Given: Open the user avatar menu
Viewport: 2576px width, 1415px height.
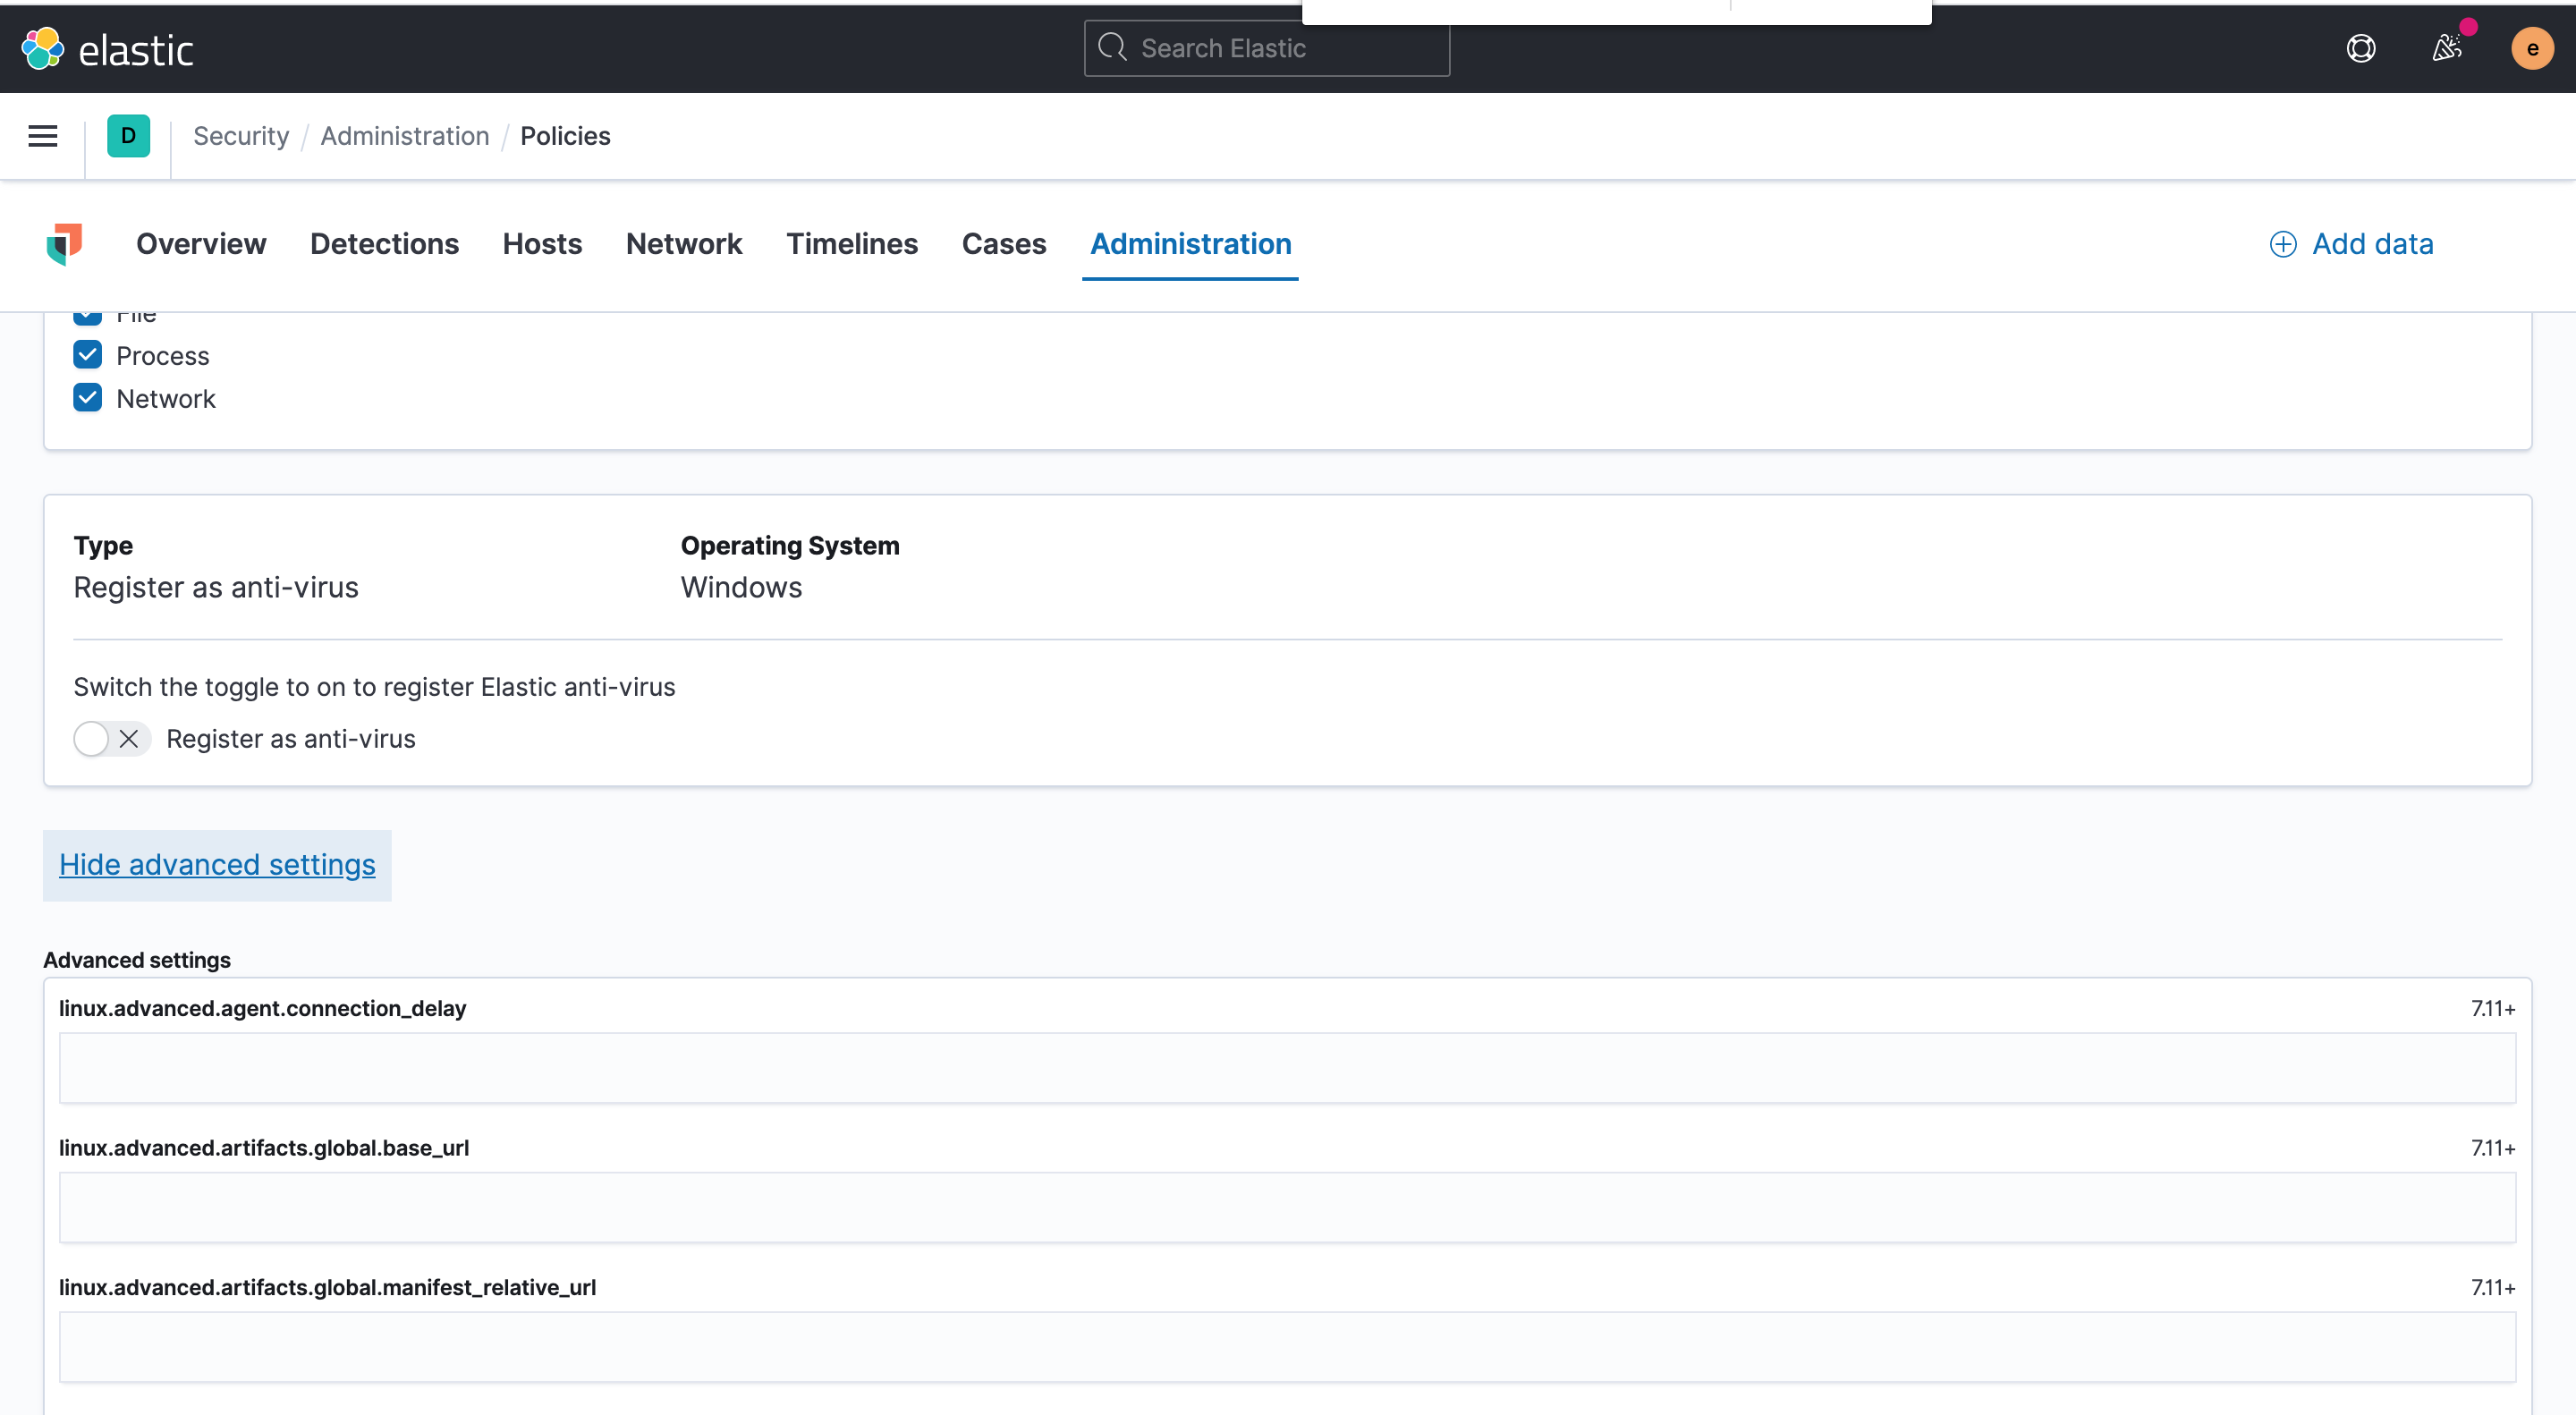Looking at the screenshot, I should [2531, 49].
